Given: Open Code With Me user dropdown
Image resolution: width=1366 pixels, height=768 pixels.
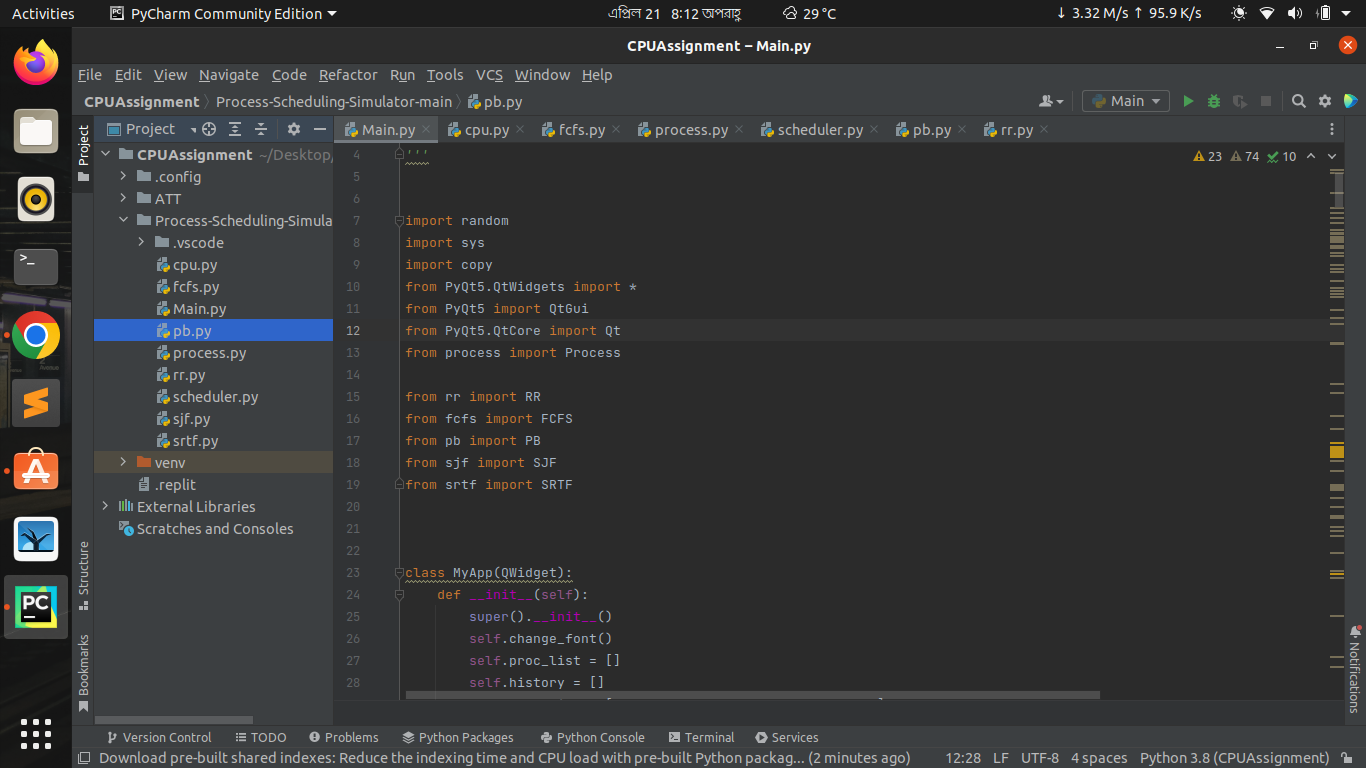Looking at the screenshot, I should pos(1051,101).
